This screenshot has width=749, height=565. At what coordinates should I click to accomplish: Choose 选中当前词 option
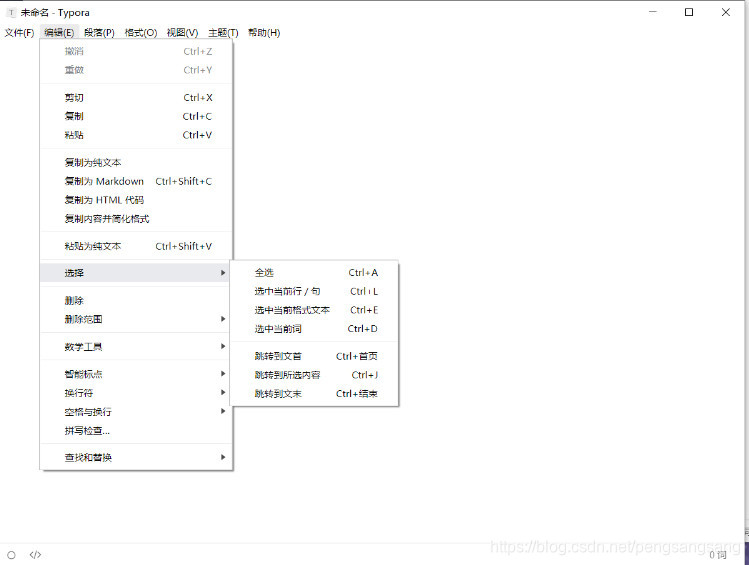(x=314, y=329)
